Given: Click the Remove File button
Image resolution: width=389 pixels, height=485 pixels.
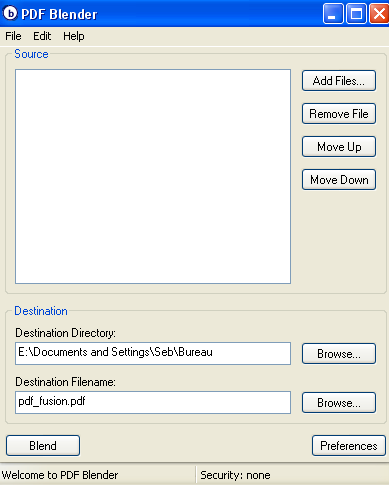Looking at the screenshot, I should [x=339, y=114].
